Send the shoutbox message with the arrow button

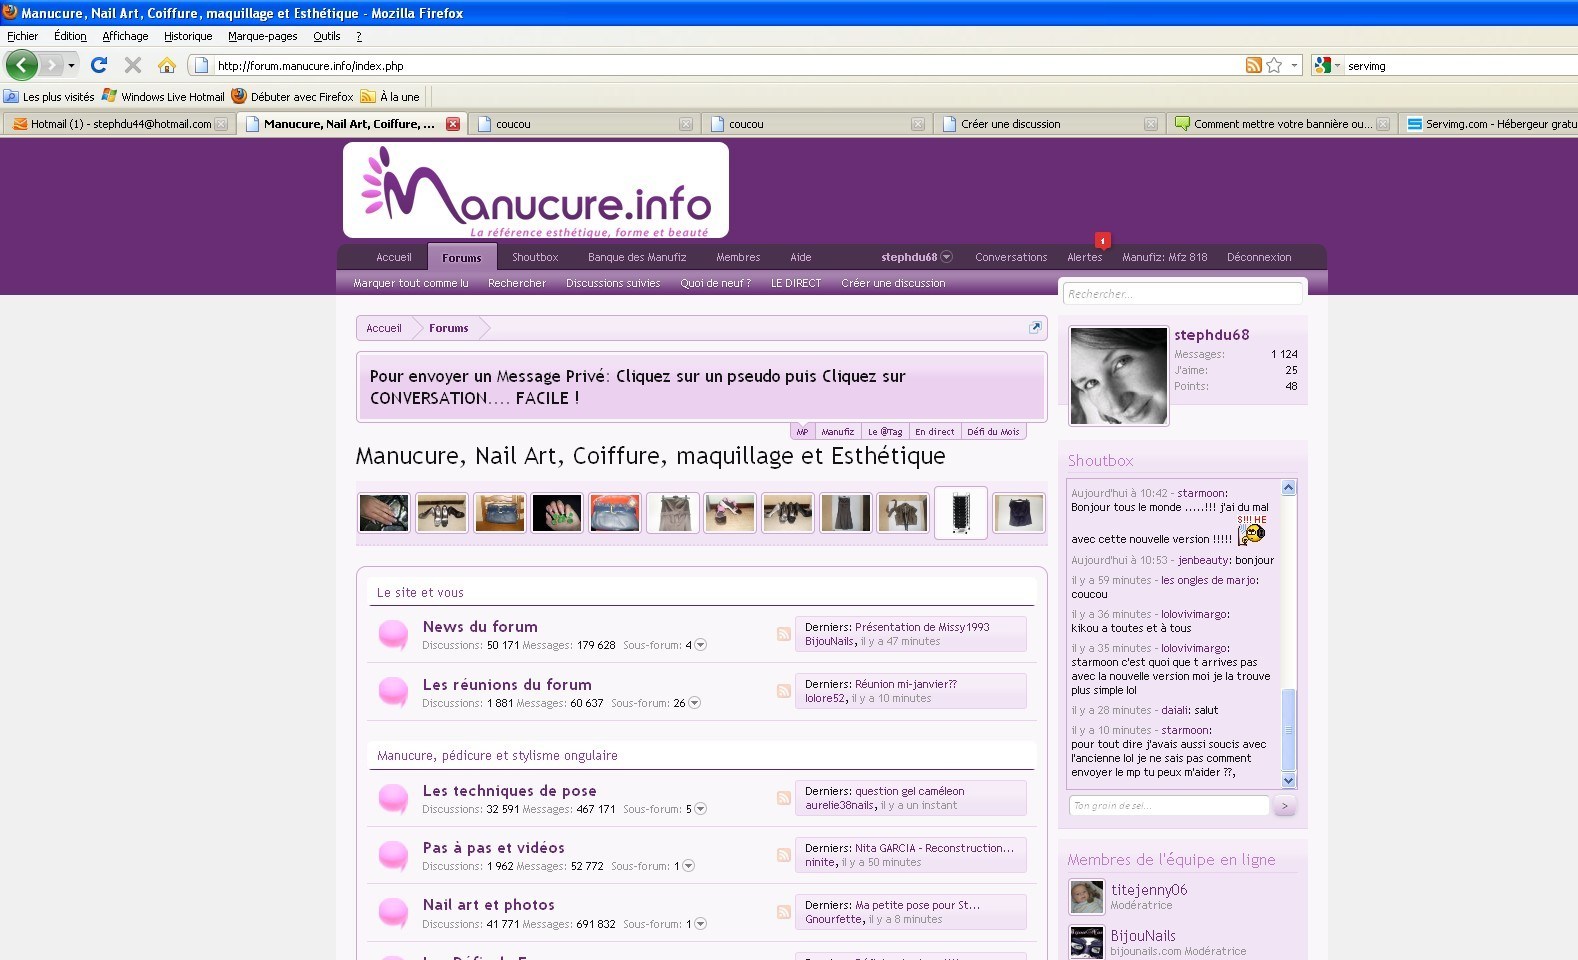pyautogui.click(x=1285, y=805)
